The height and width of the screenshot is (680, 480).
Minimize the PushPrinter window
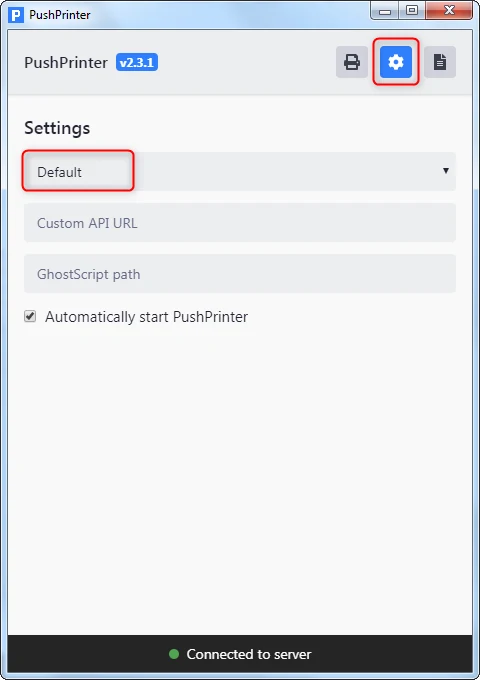click(x=385, y=11)
